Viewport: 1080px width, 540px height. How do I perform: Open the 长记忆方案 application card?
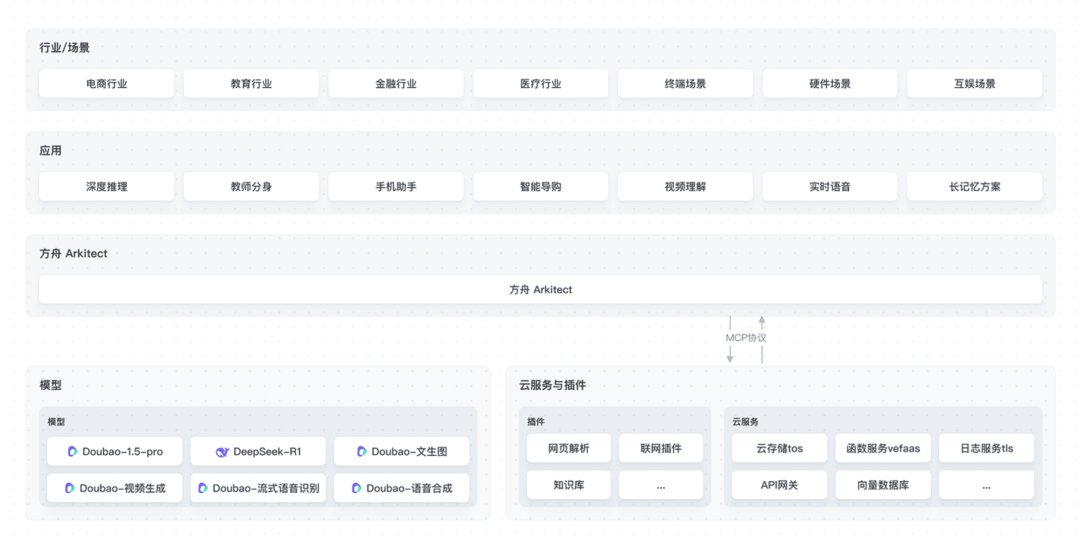[975, 186]
